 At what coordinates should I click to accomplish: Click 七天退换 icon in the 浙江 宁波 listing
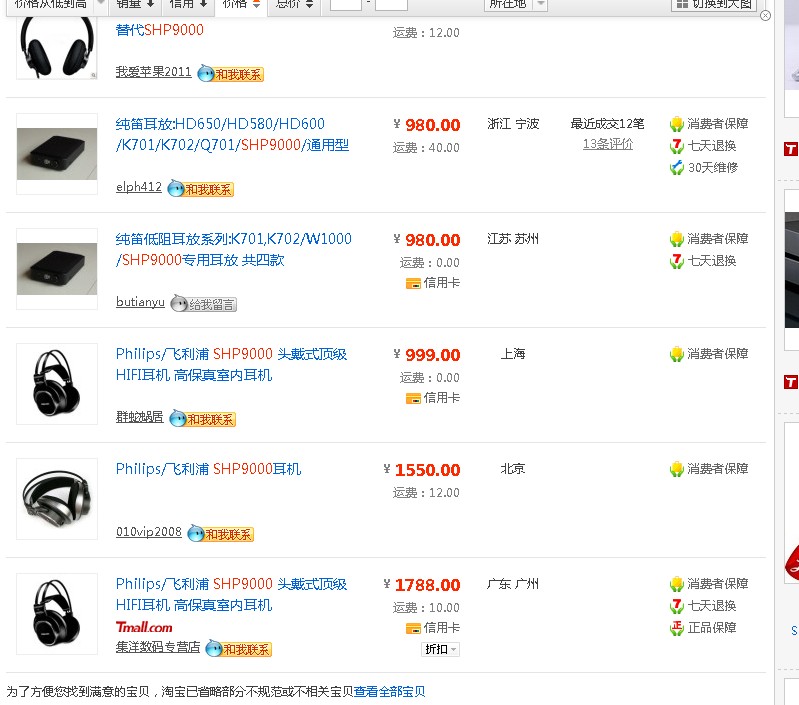(676, 146)
